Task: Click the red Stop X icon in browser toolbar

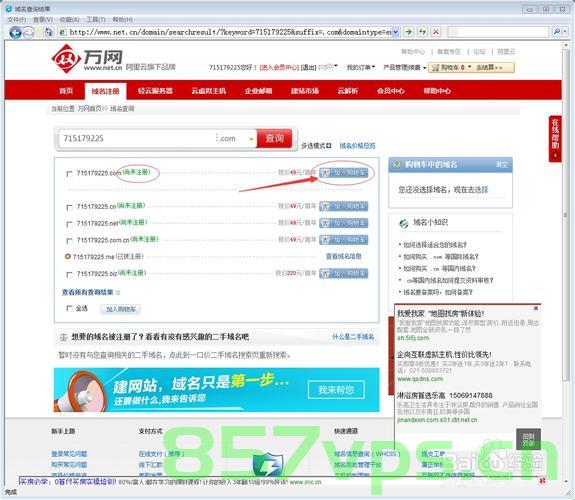Action: [436, 32]
